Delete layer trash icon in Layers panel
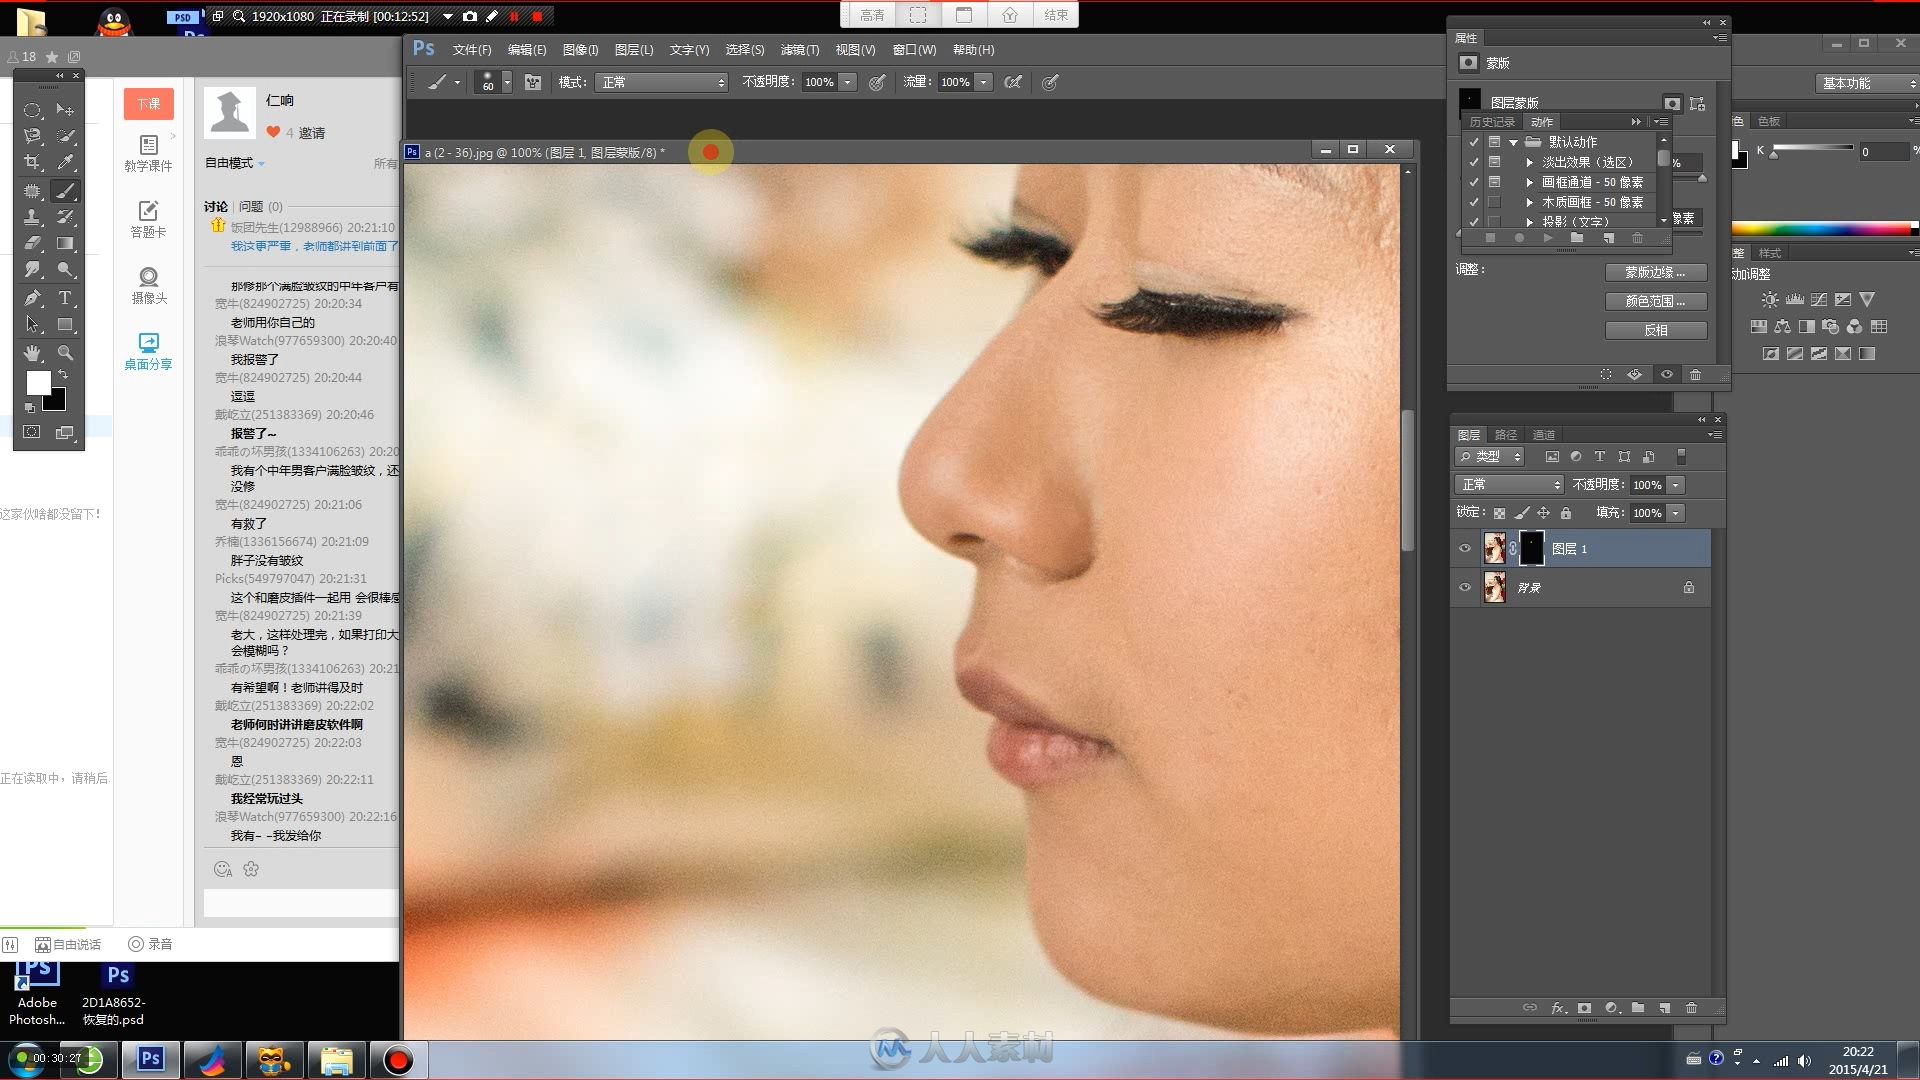The image size is (1920, 1080). click(x=1692, y=1008)
